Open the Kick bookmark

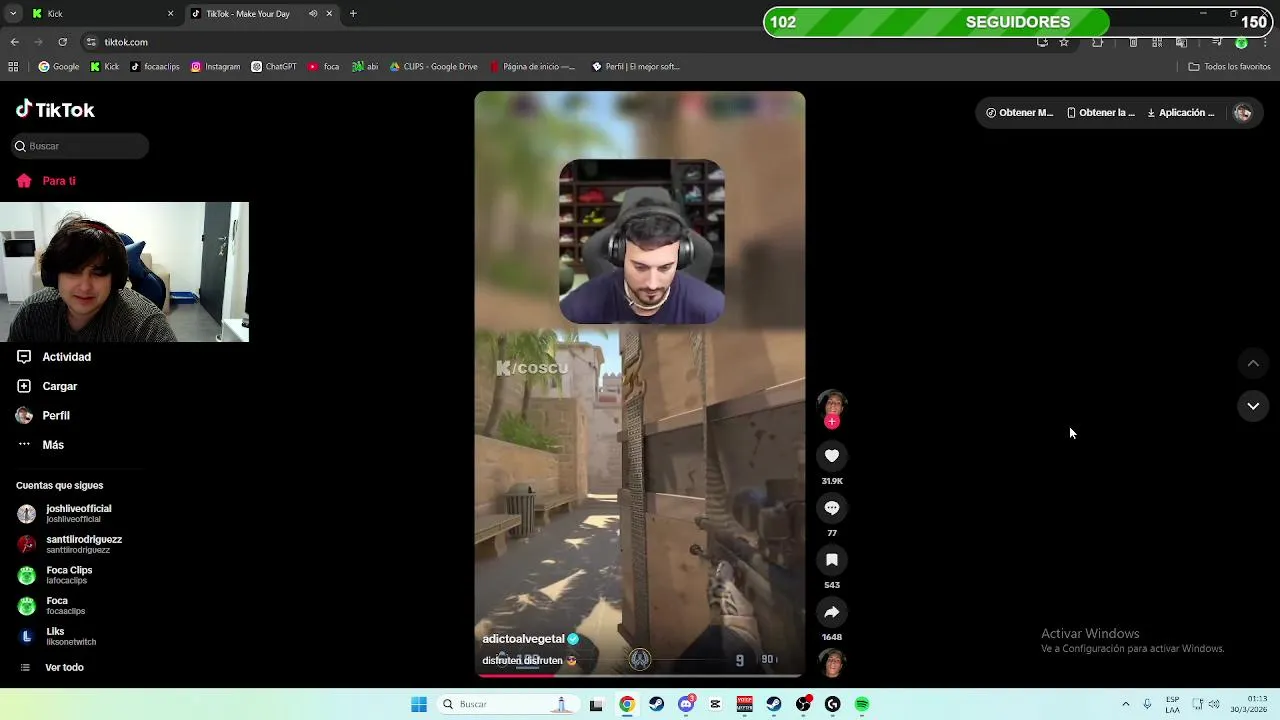click(105, 67)
